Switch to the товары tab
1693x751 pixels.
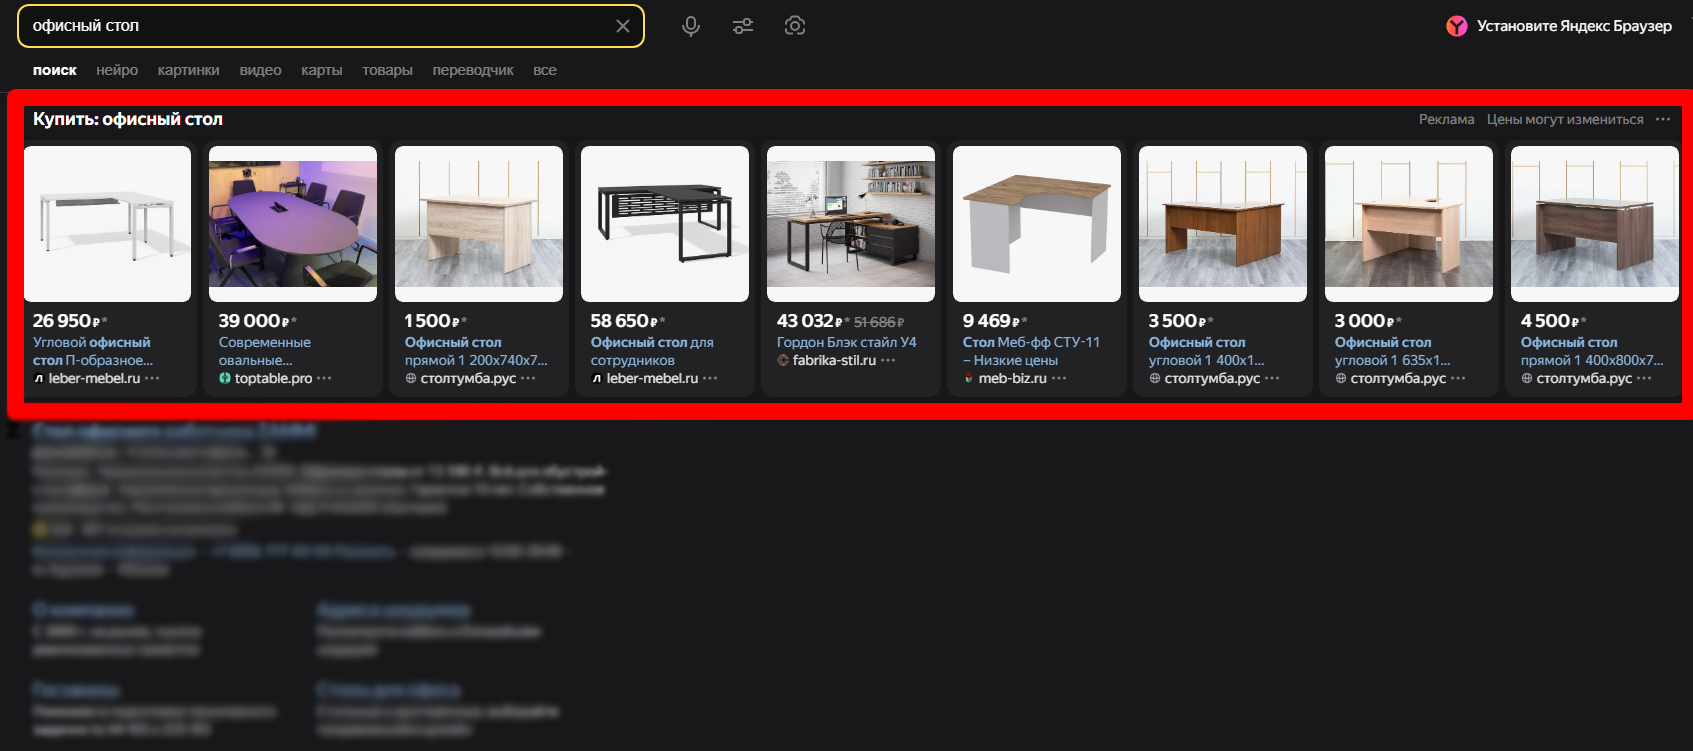point(387,70)
